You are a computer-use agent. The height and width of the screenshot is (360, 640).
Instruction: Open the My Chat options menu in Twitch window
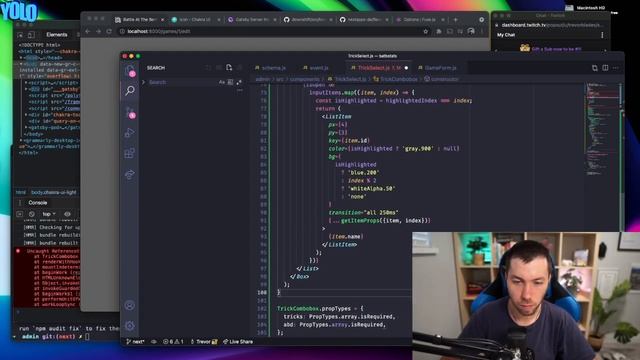(x=602, y=35)
